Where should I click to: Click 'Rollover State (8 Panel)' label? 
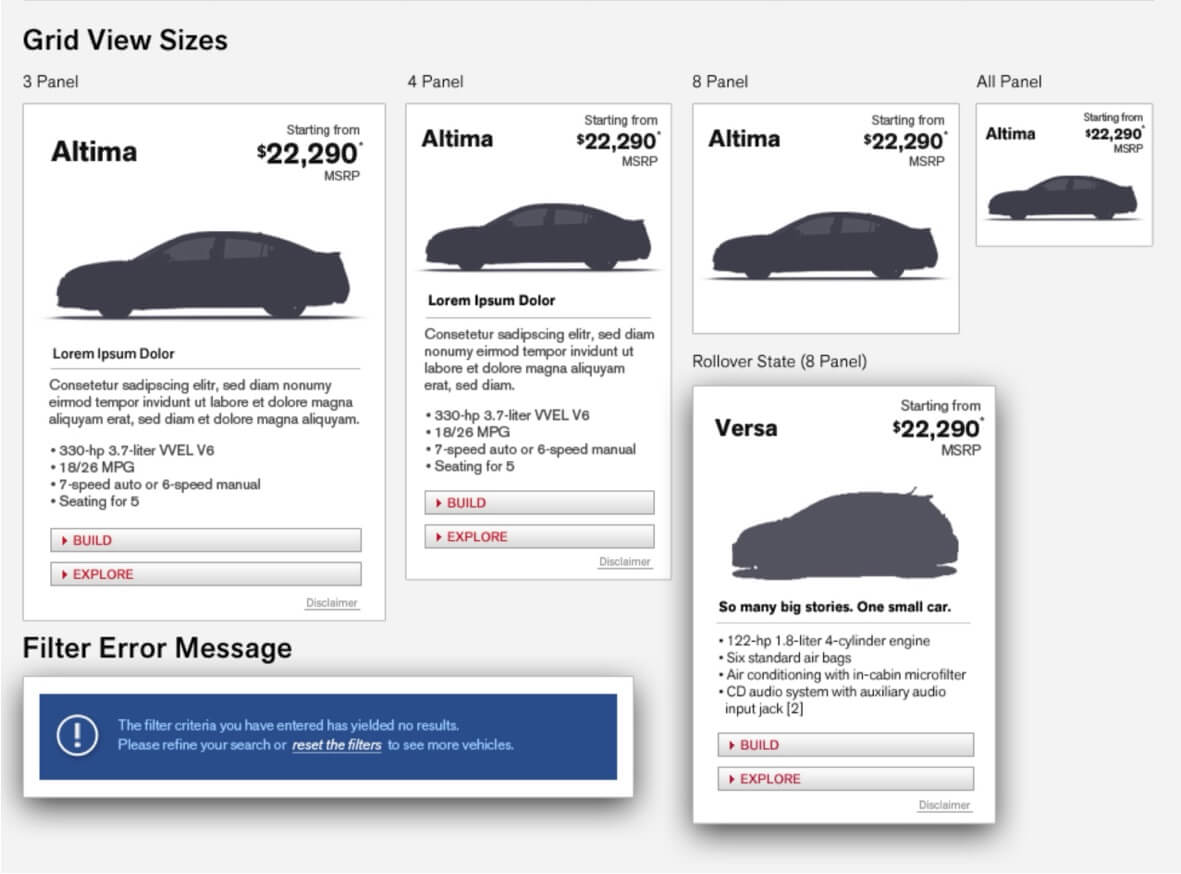coord(780,362)
